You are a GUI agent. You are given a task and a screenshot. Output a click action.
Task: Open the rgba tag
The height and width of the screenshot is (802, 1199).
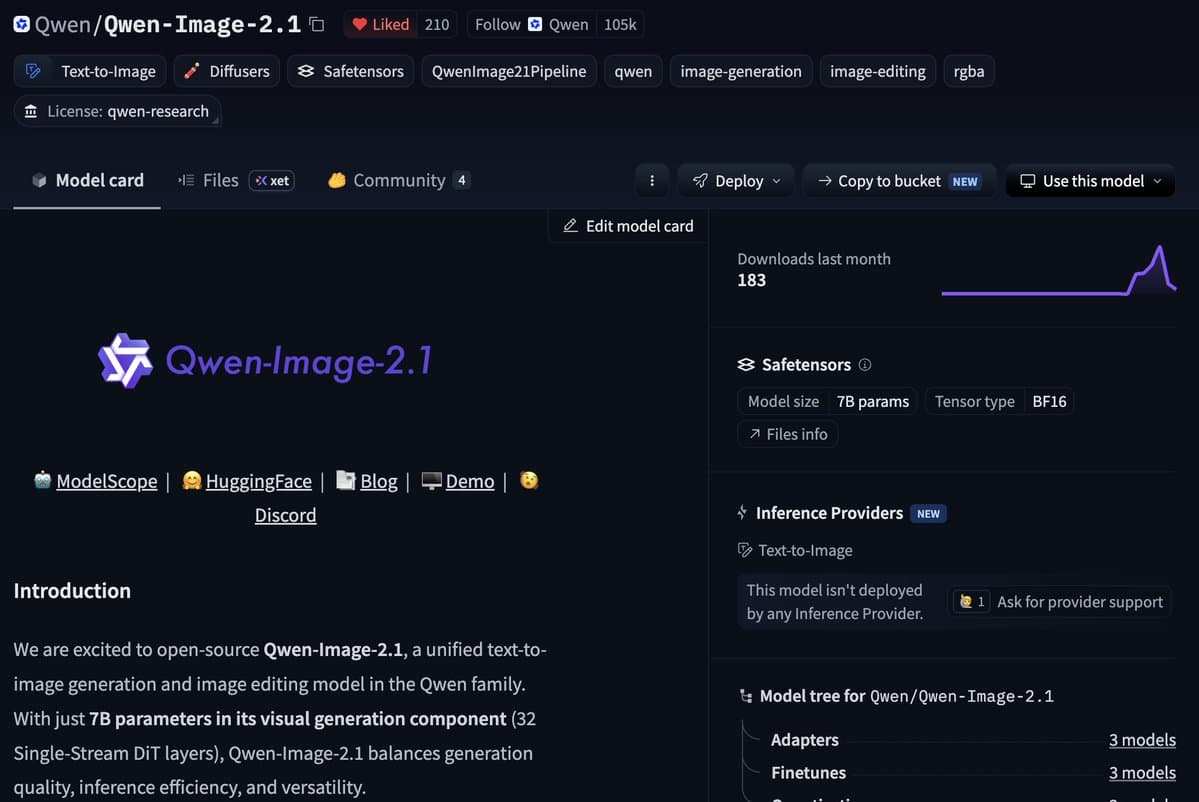pos(969,71)
